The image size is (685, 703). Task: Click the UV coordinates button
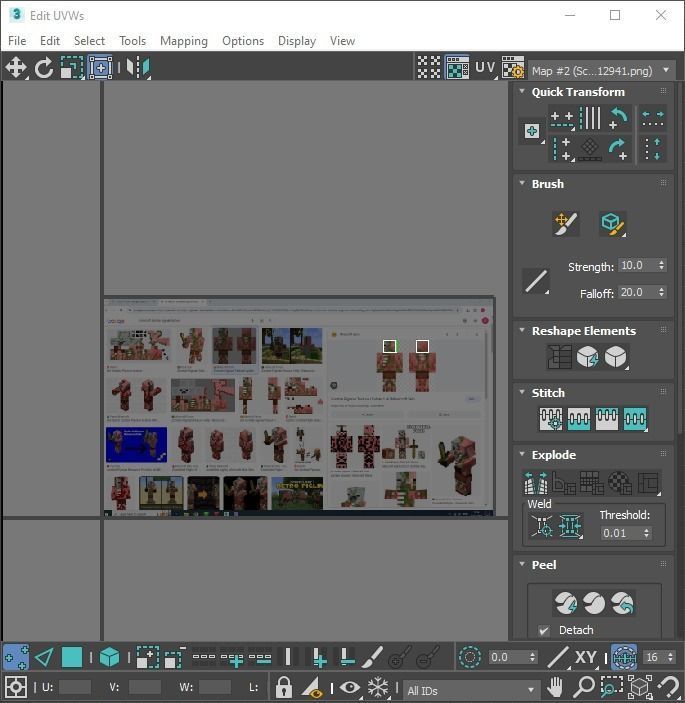coord(486,68)
